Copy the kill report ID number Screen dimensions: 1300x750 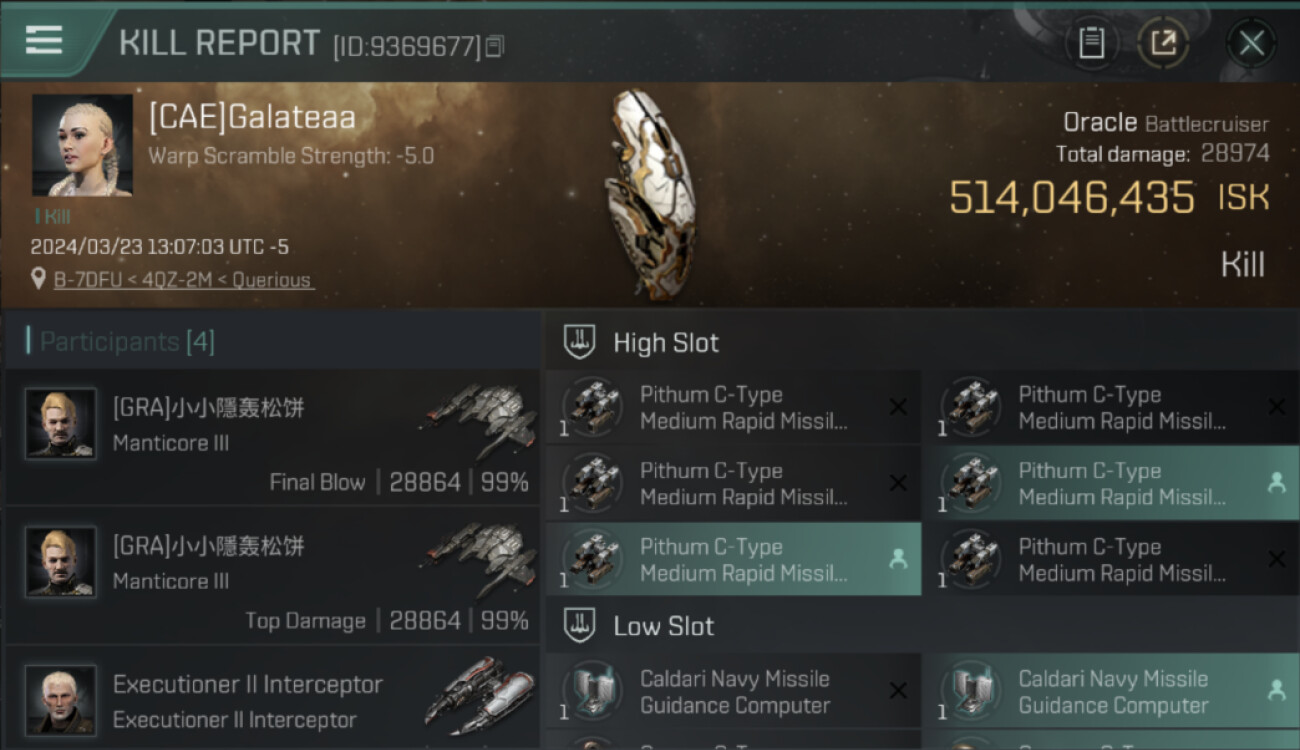click(495, 46)
